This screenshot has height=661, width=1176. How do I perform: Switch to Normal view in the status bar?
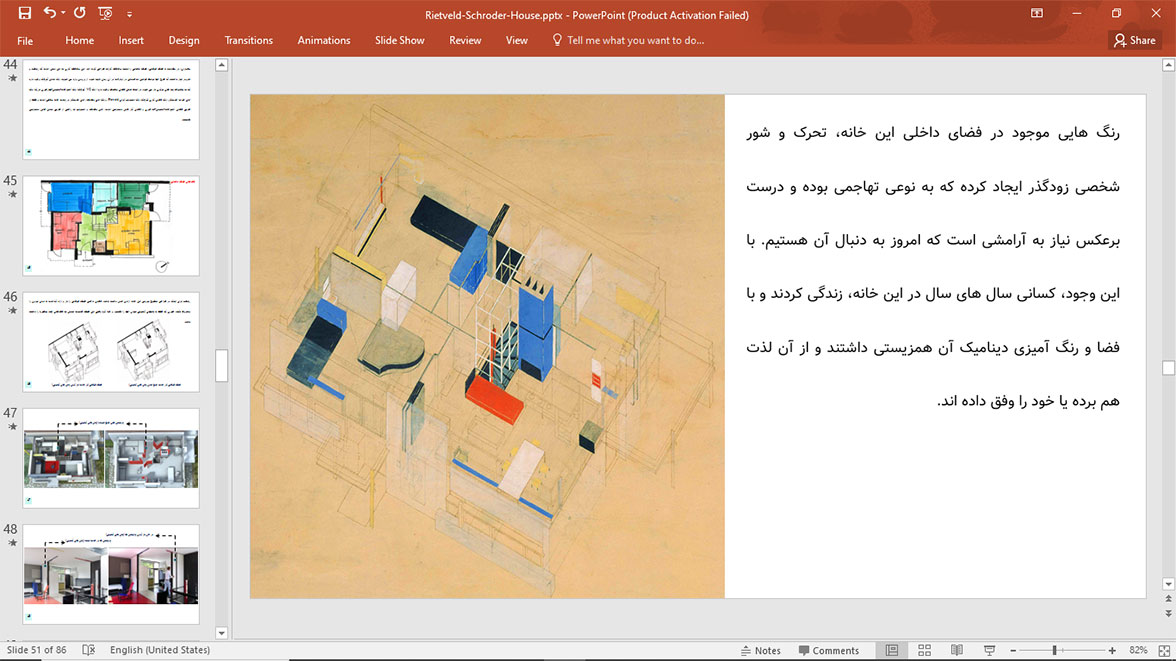[x=892, y=650]
